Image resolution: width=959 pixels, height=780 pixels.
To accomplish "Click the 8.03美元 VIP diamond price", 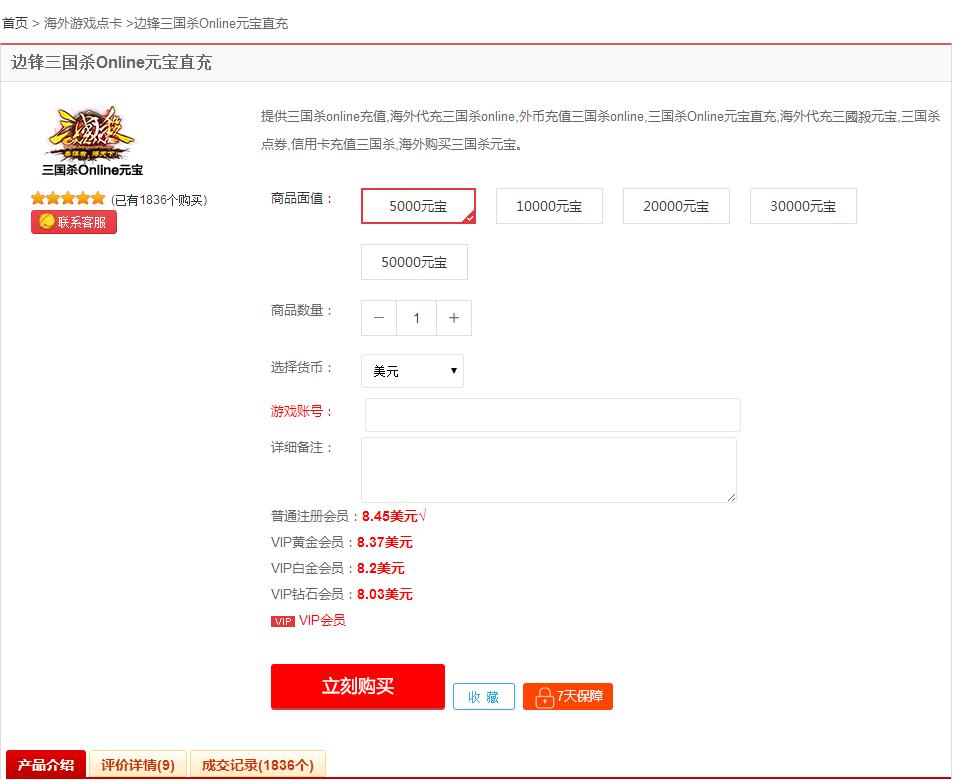I will (385, 594).
